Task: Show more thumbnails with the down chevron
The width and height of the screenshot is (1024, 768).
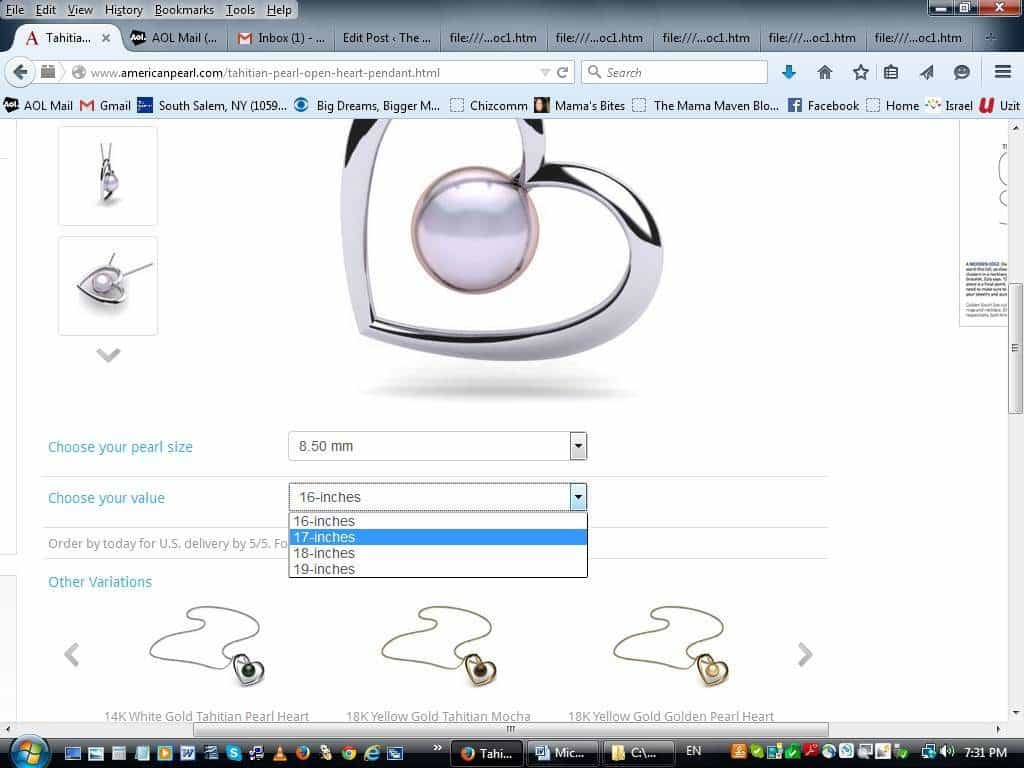Action: coord(108,355)
